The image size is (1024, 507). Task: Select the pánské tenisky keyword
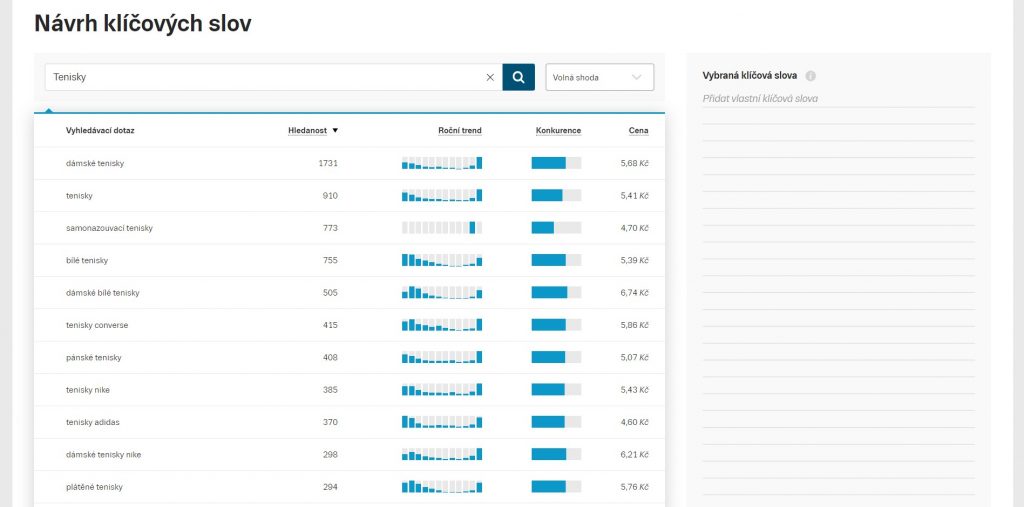tap(93, 357)
